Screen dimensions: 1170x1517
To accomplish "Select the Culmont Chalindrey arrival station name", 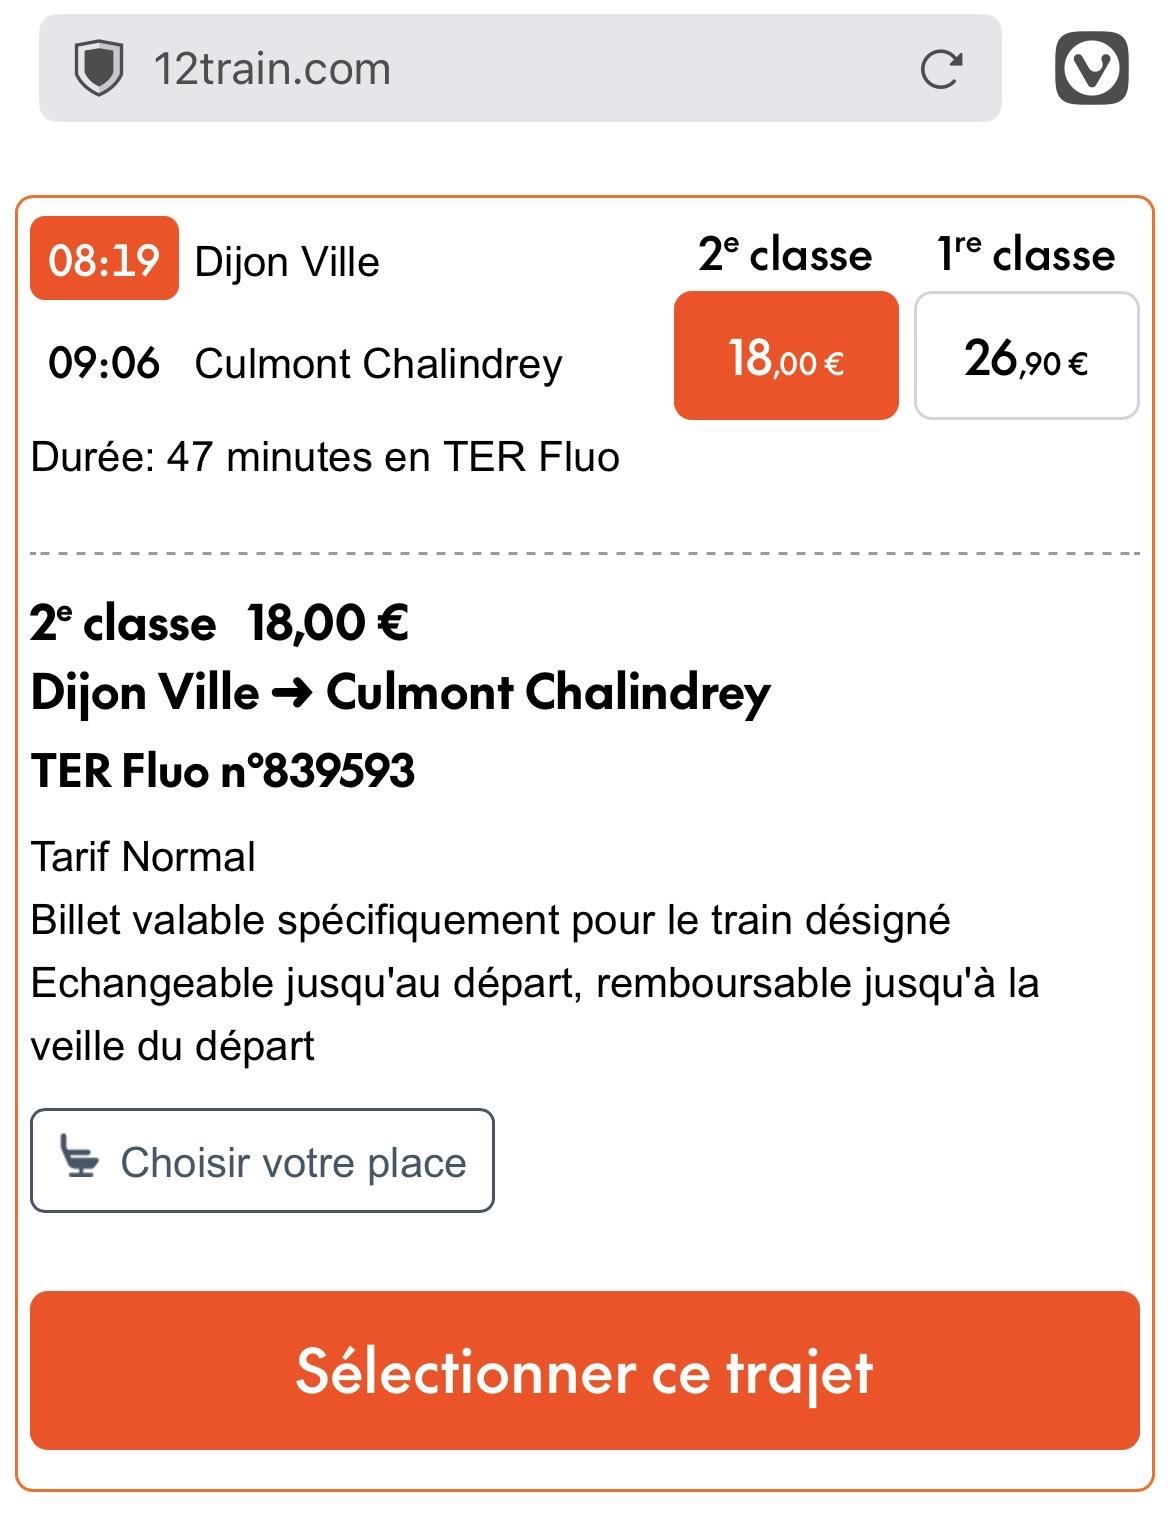I will click(x=378, y=364).
